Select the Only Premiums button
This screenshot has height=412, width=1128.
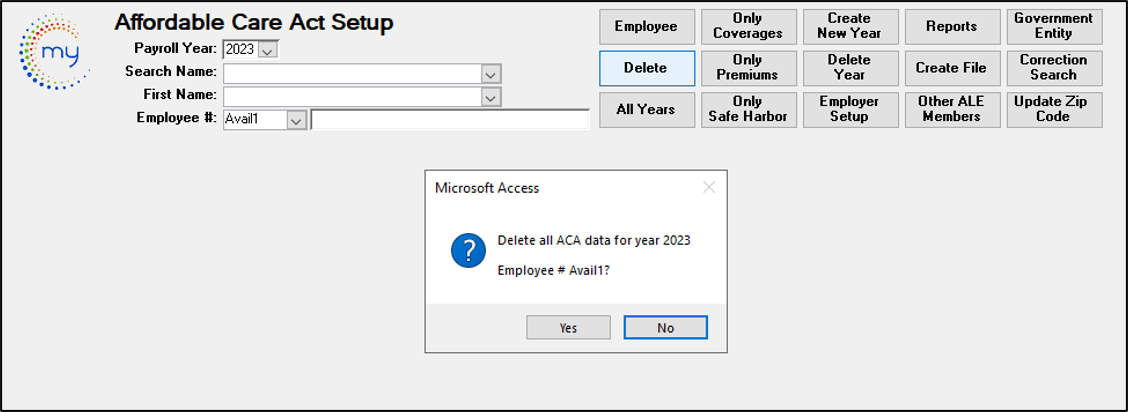(x=748, y=68)
